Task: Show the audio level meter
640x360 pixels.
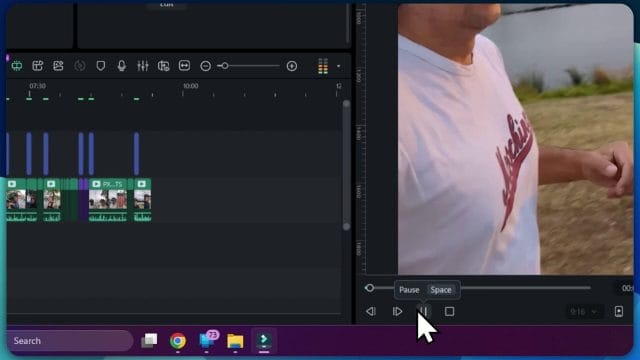Action: point(323,66)
